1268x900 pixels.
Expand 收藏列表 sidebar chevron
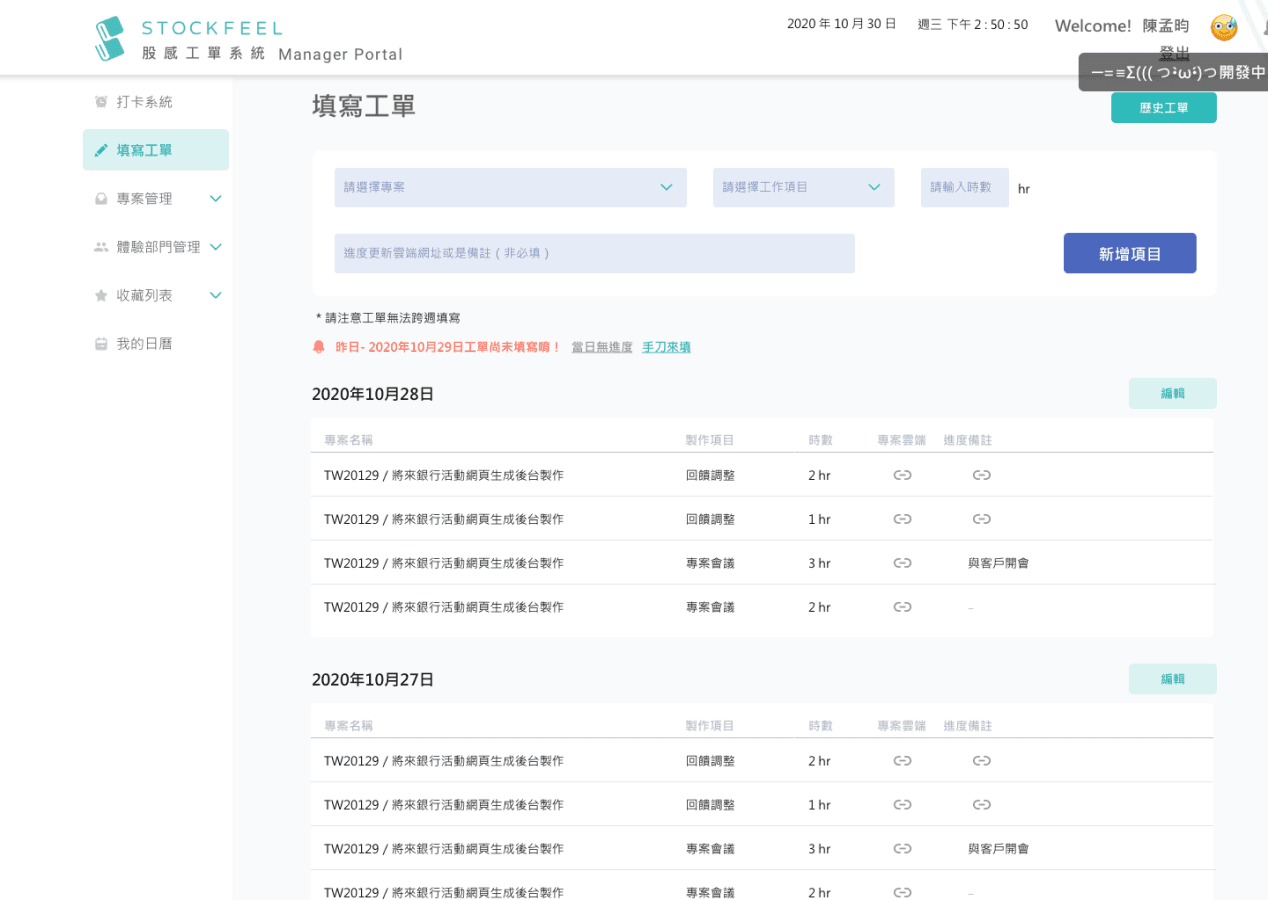click(x=215, y=295)
